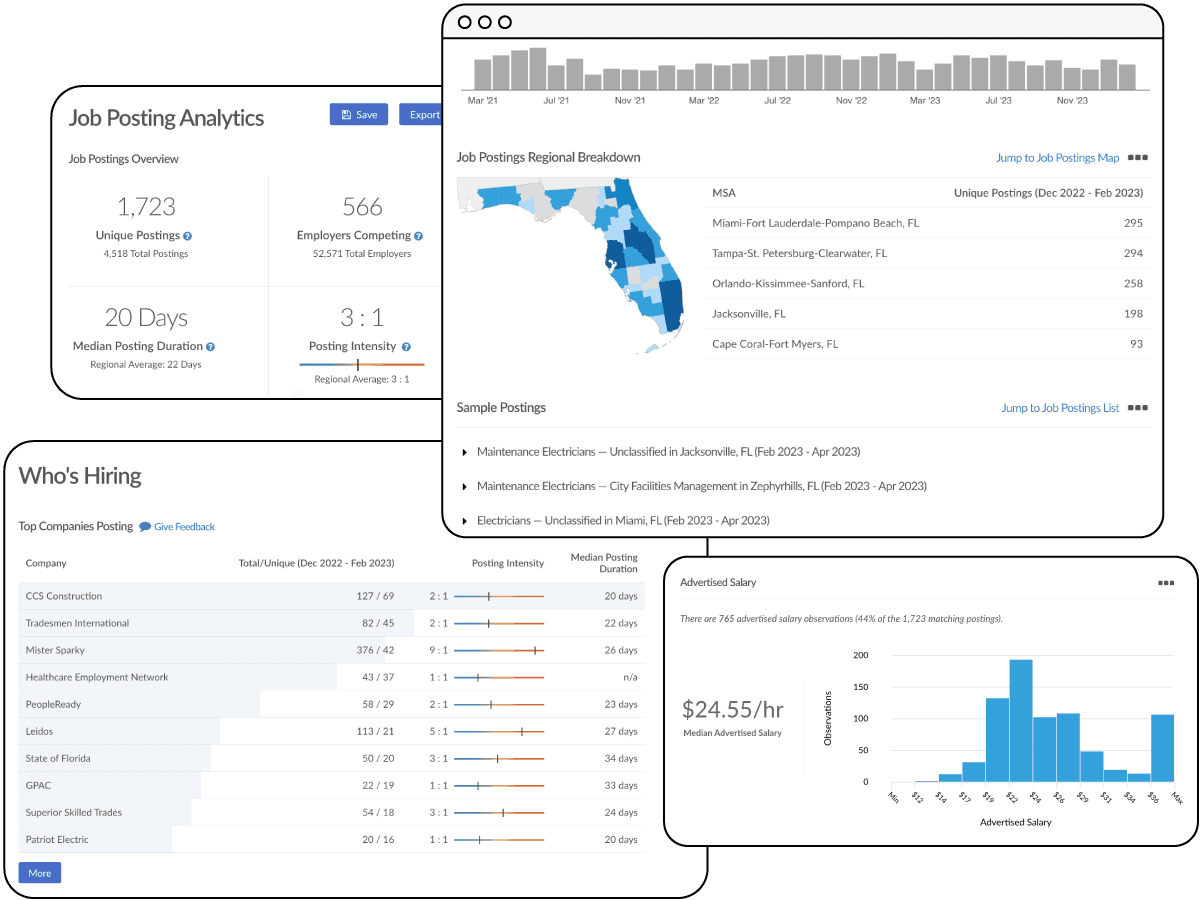Expand City Facilities Management Zephyrhills posting
The image size is (1200, 900).
[465, 487]
